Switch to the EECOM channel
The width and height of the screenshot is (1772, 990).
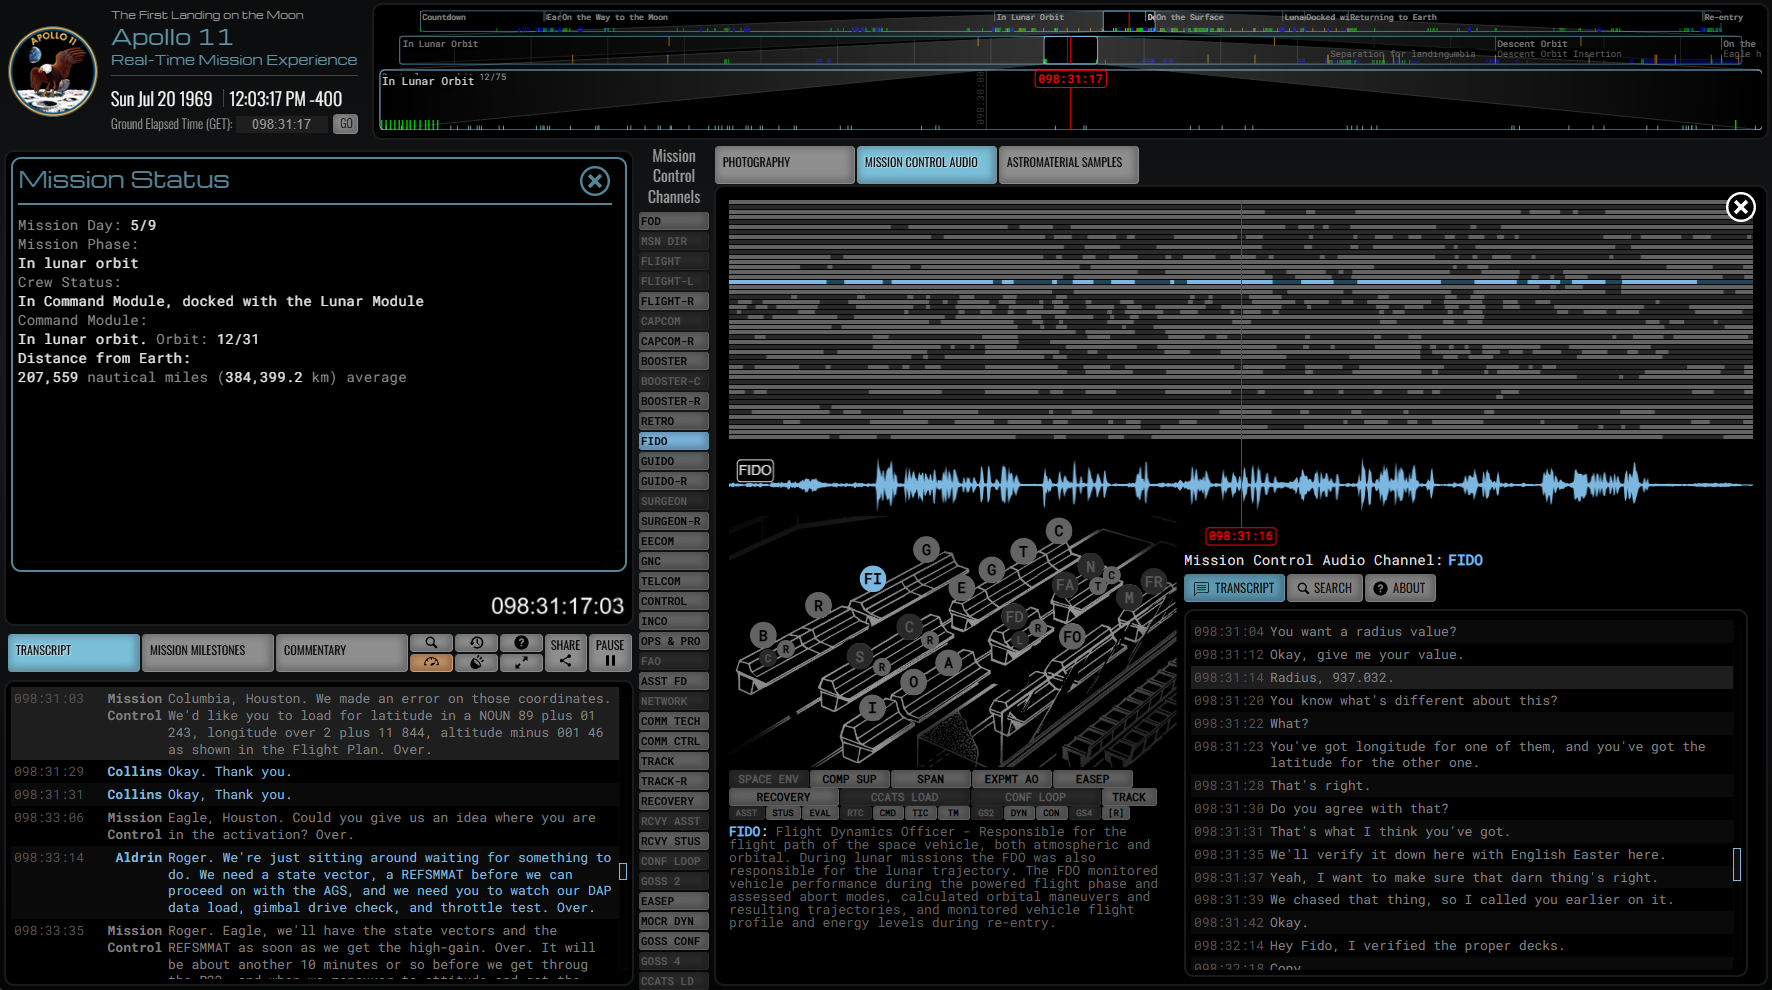coord(674,541)
